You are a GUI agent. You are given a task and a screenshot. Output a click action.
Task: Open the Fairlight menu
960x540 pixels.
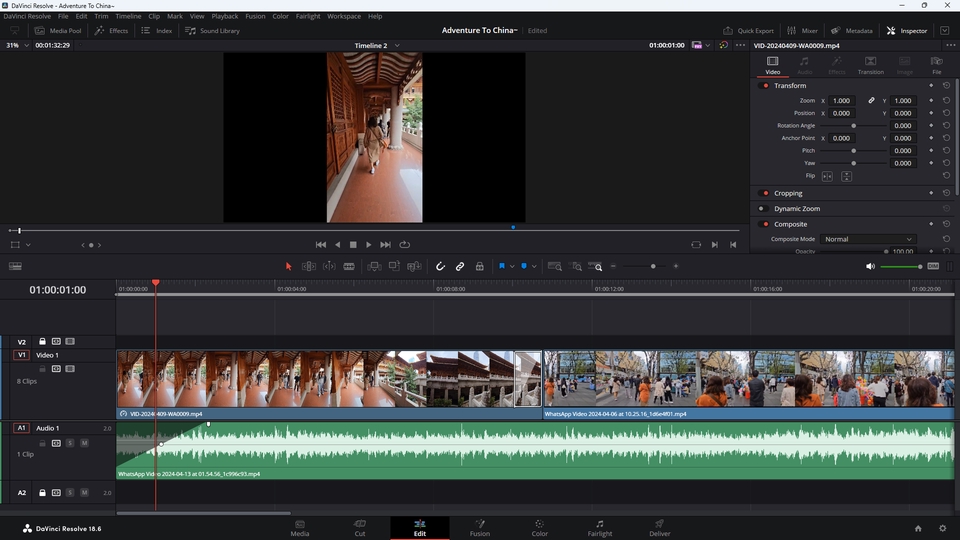click(308, 16)
